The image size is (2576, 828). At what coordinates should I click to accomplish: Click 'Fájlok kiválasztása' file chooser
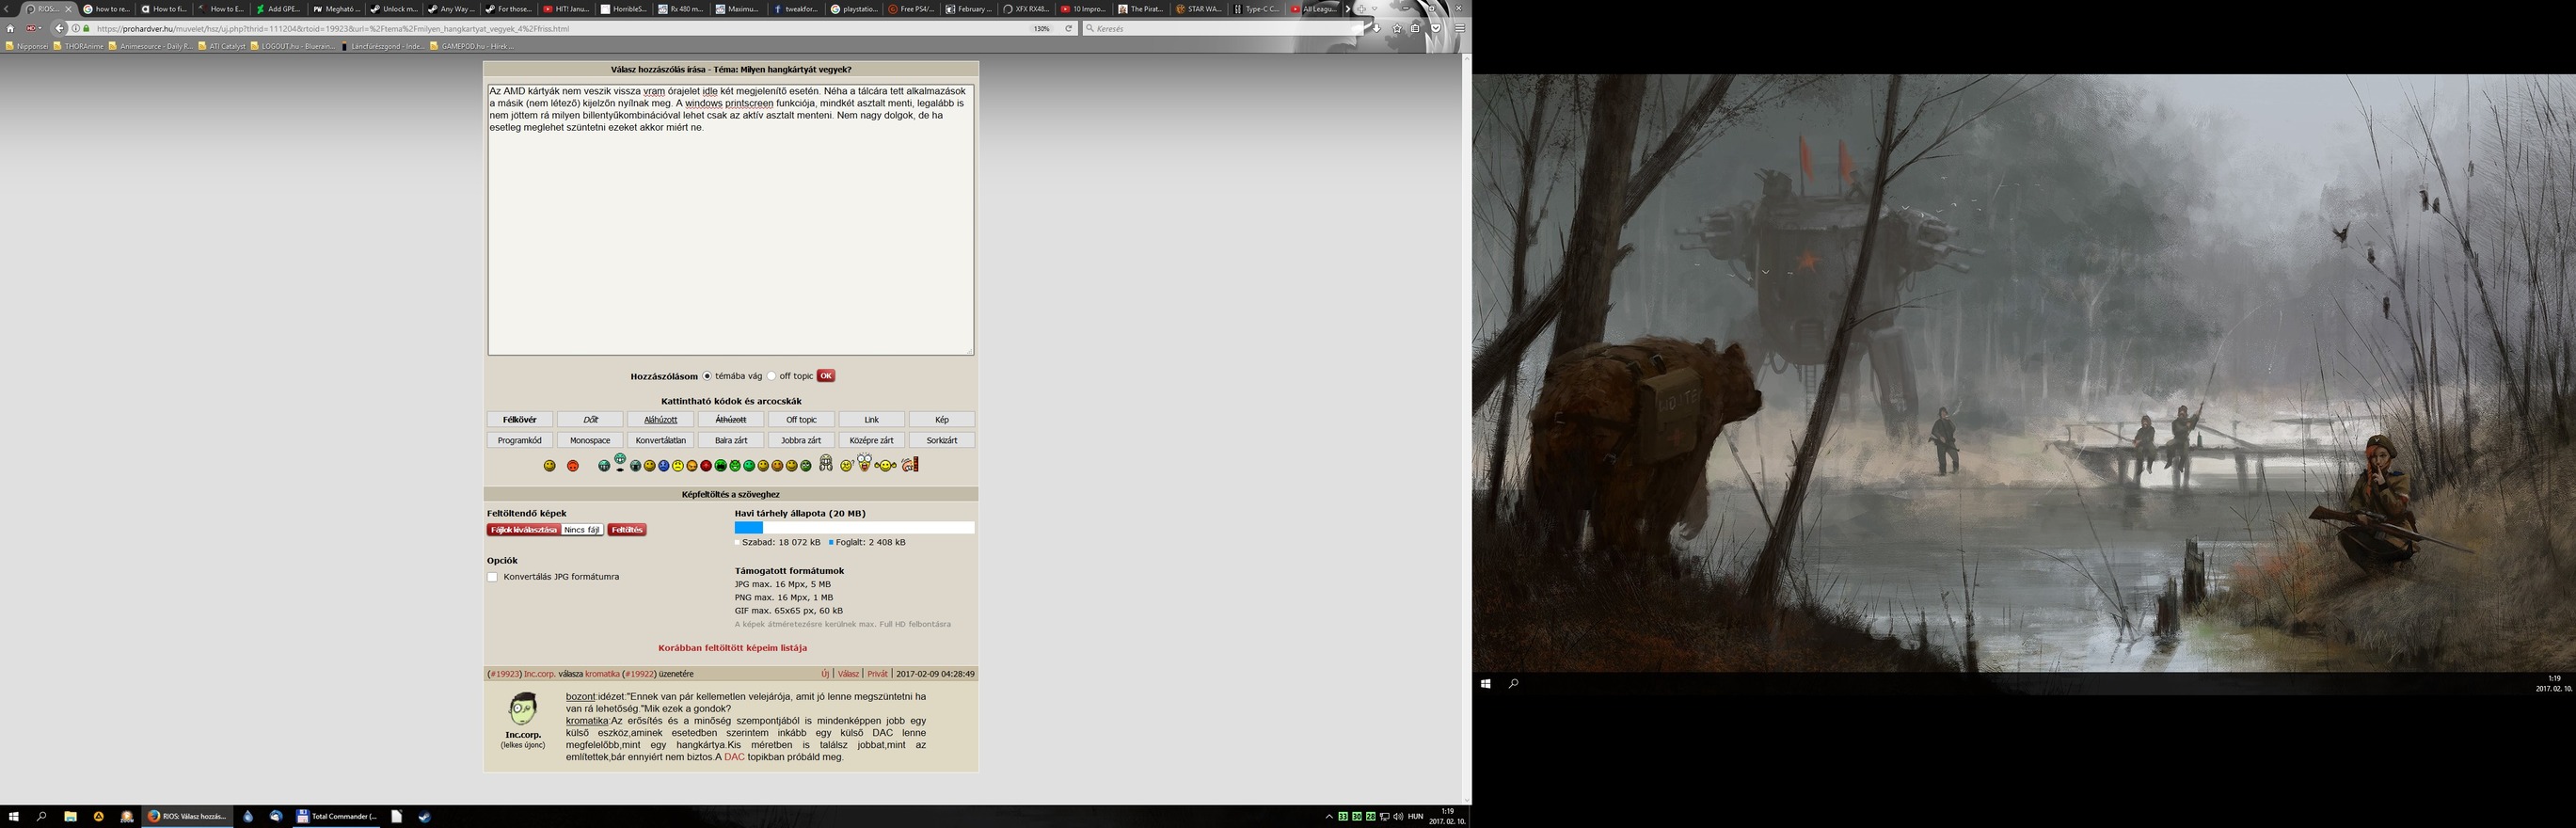[523, 530]
